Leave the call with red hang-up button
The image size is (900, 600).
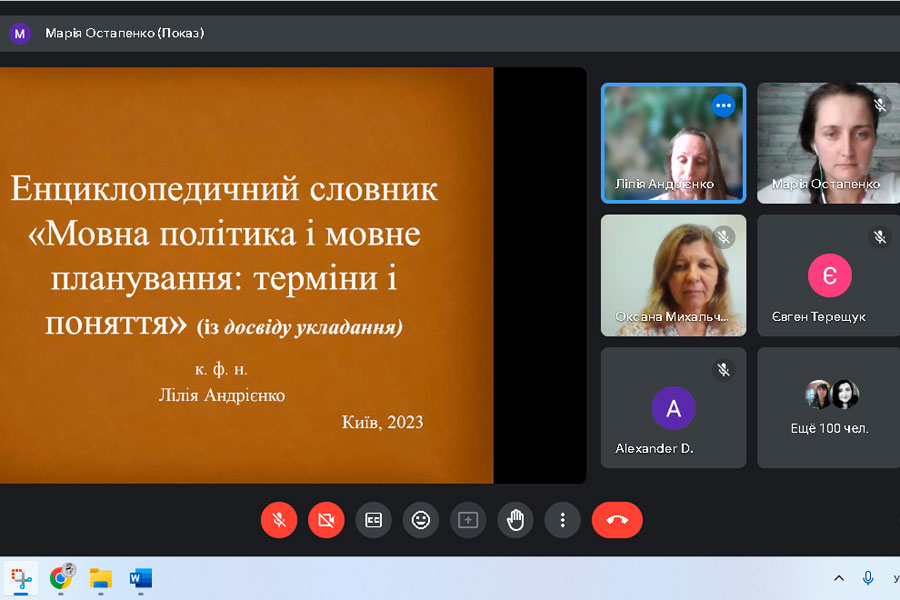[617, 520]
